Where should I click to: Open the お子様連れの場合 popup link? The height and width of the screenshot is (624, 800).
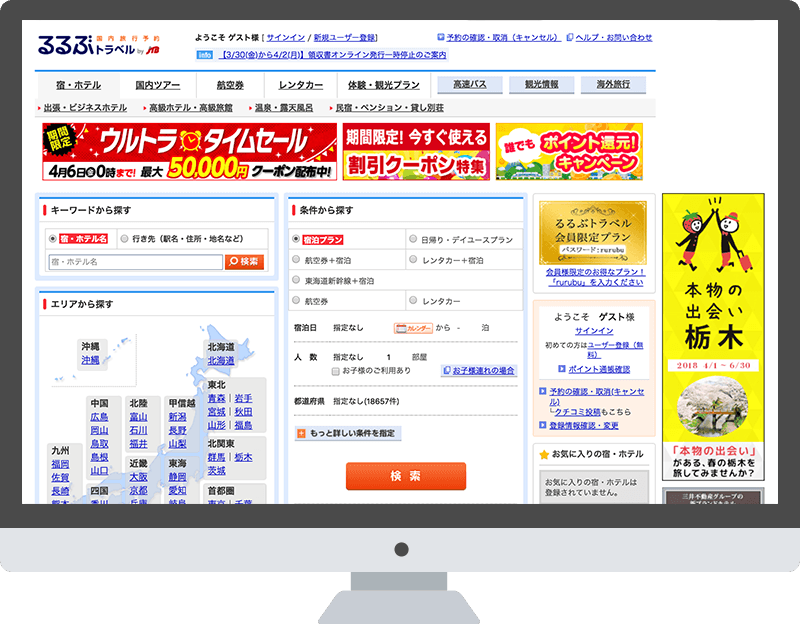click(x=482, y=371)
